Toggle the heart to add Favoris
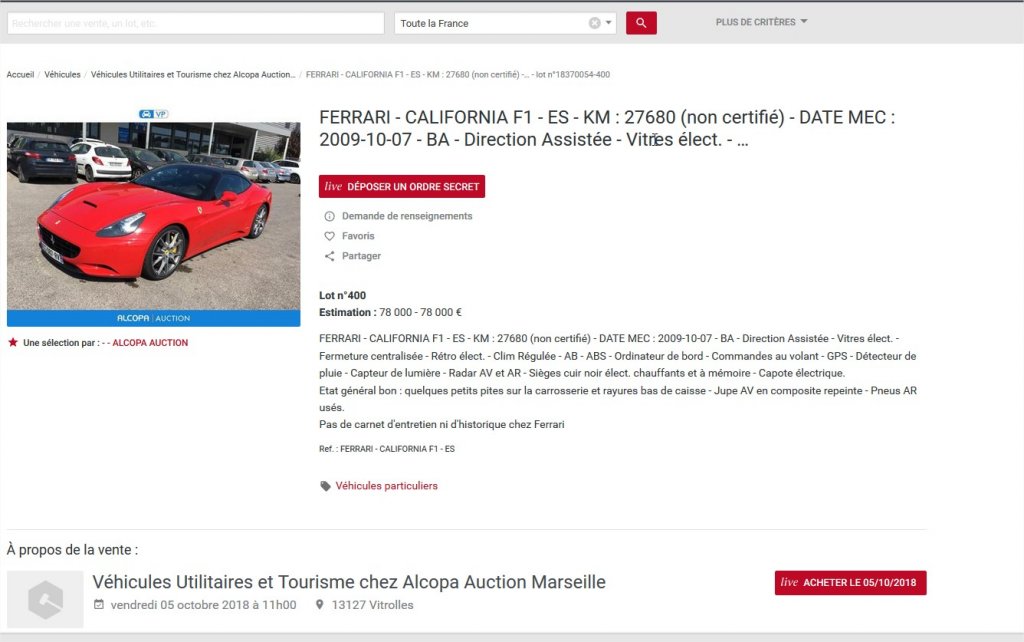The image size is (1024, 642). click(330, 236)
